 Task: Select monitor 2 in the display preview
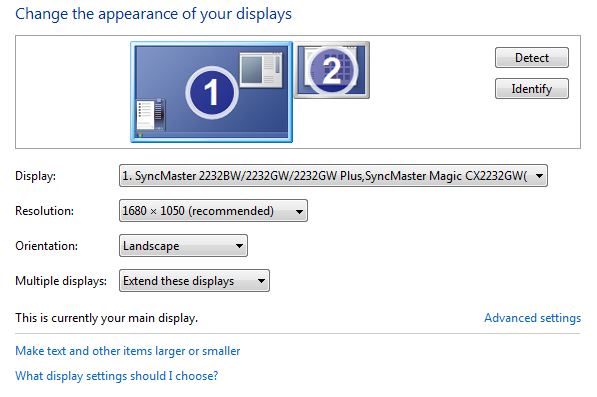point(332,70)
